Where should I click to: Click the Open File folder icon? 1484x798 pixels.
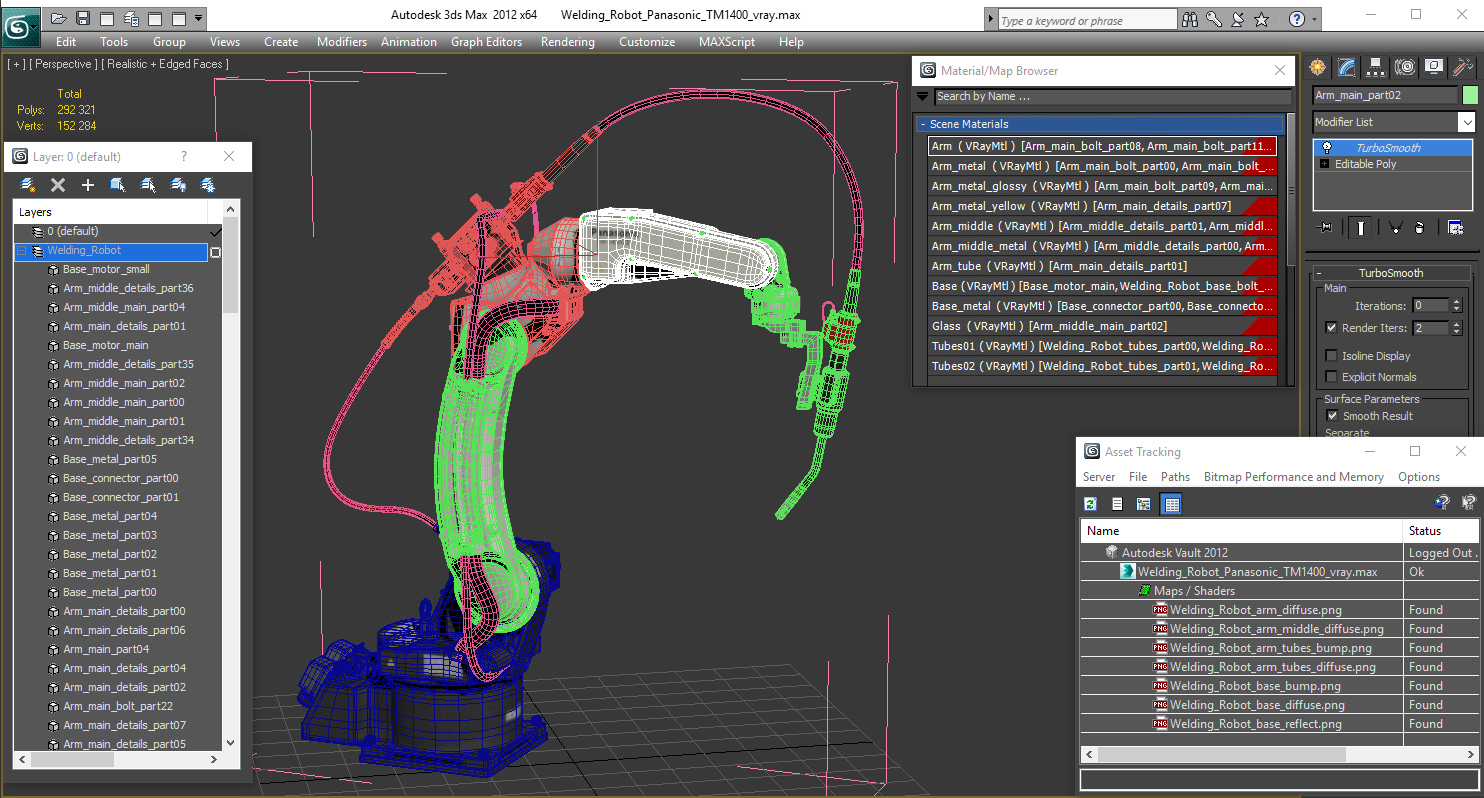(x=59, y=18)
